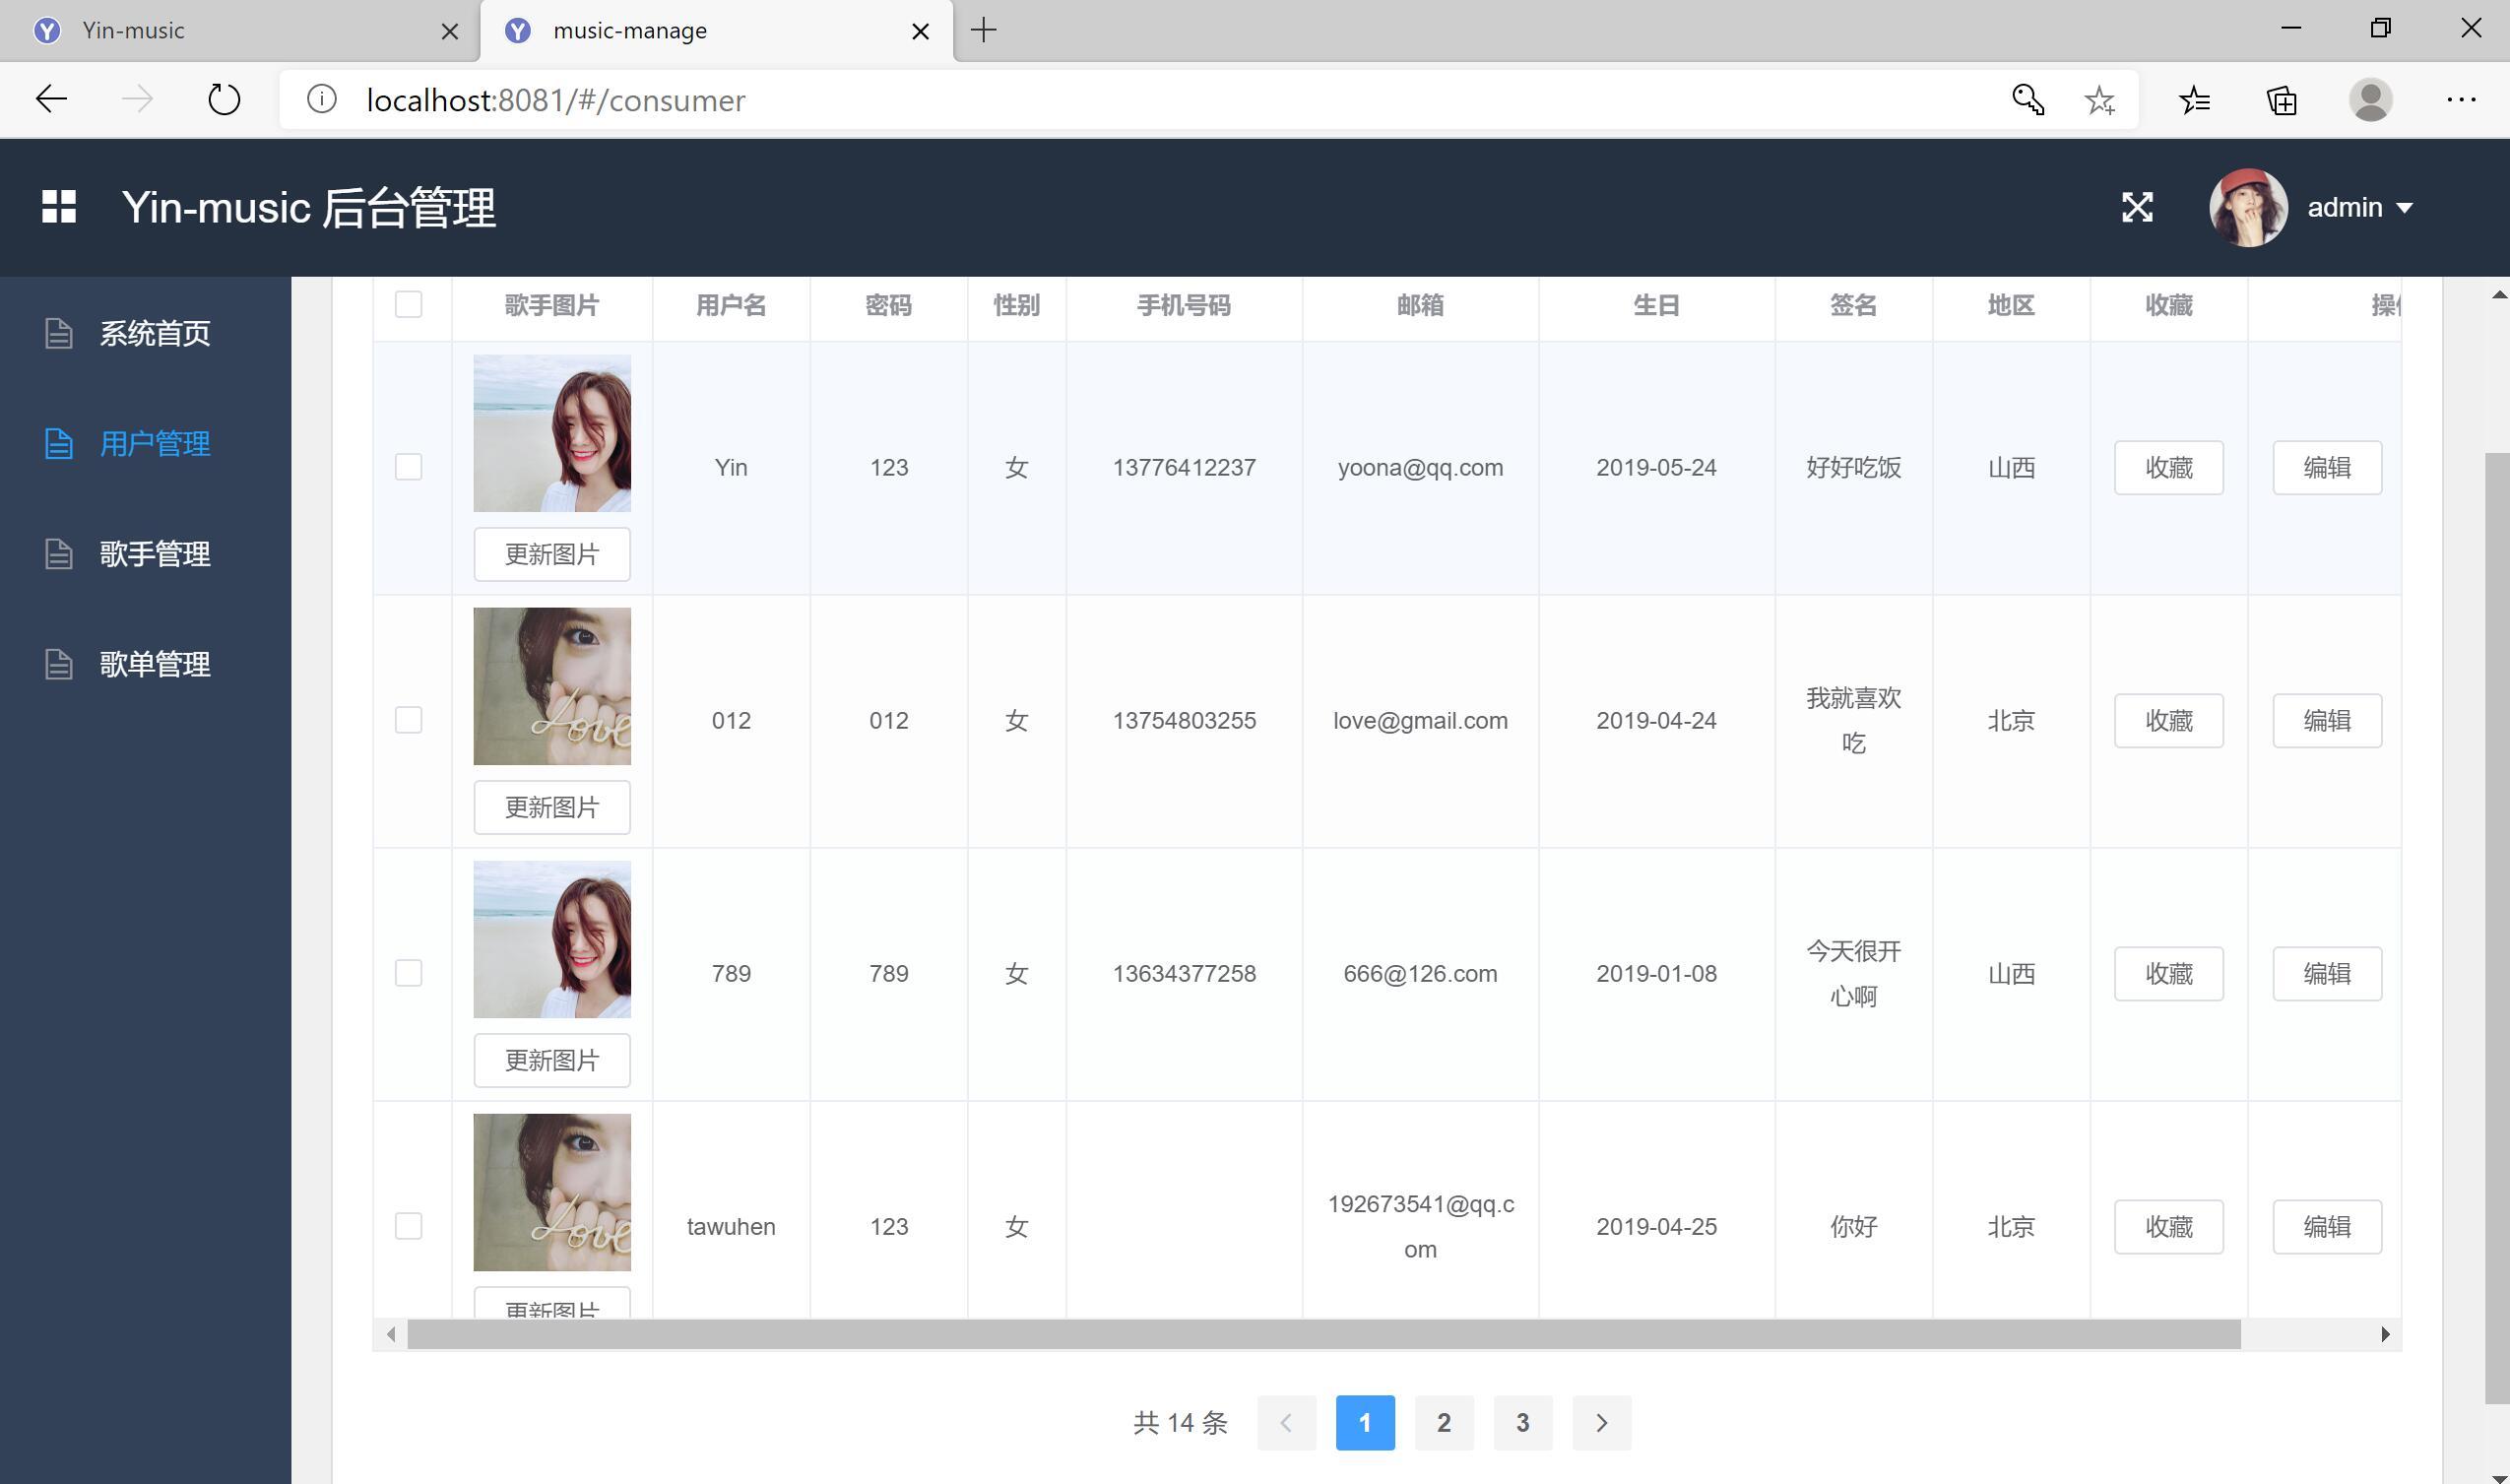Click the Yin-music tab icon
The width and height of the screenshot is (2510, 1484).
coord(49,30)
